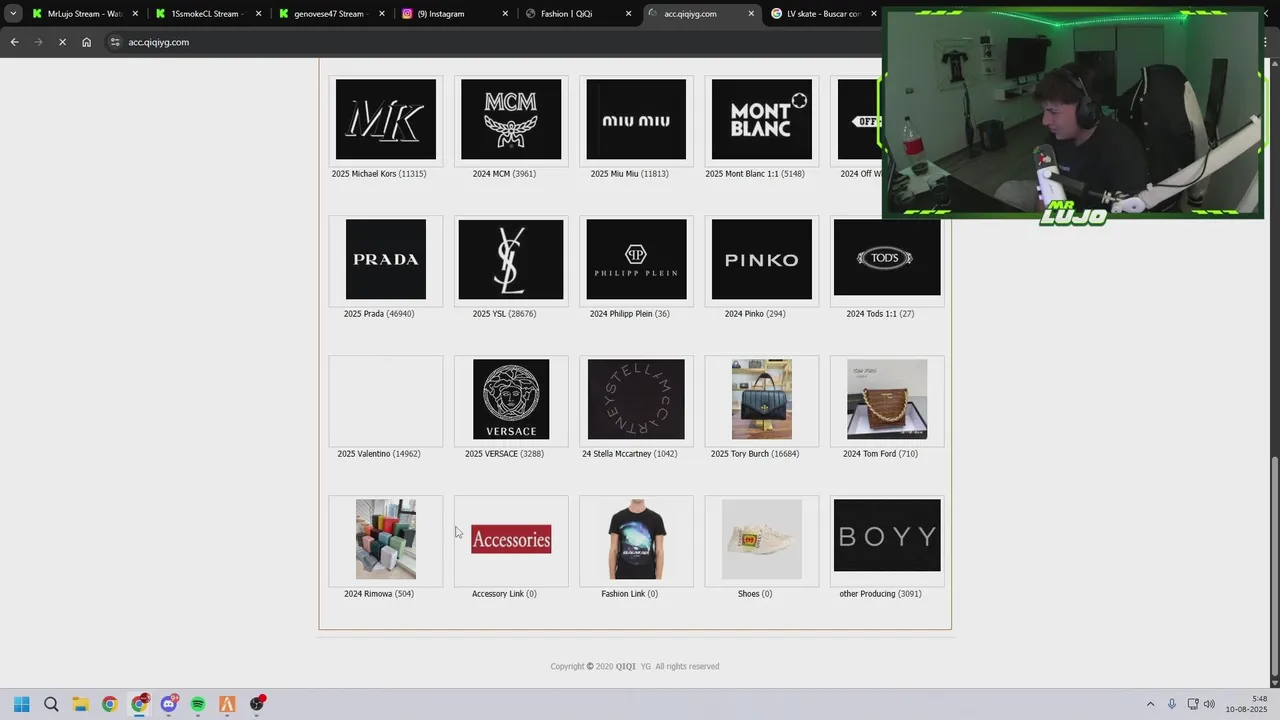Image resolution: width=1280 pixels, height=720 pixels.
Task: Click '2024 Tom Ford (710)' text link
Action: [880, 454]
